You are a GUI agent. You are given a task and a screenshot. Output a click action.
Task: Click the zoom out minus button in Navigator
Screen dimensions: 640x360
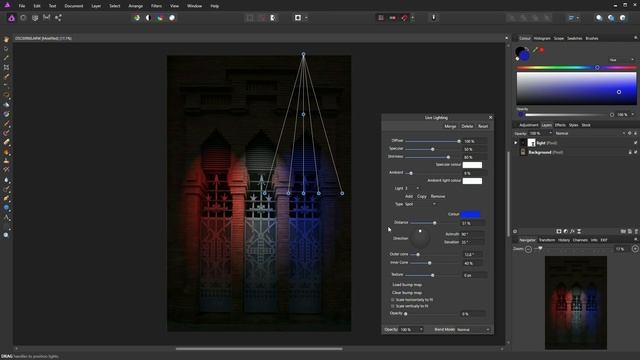[528, 249]
